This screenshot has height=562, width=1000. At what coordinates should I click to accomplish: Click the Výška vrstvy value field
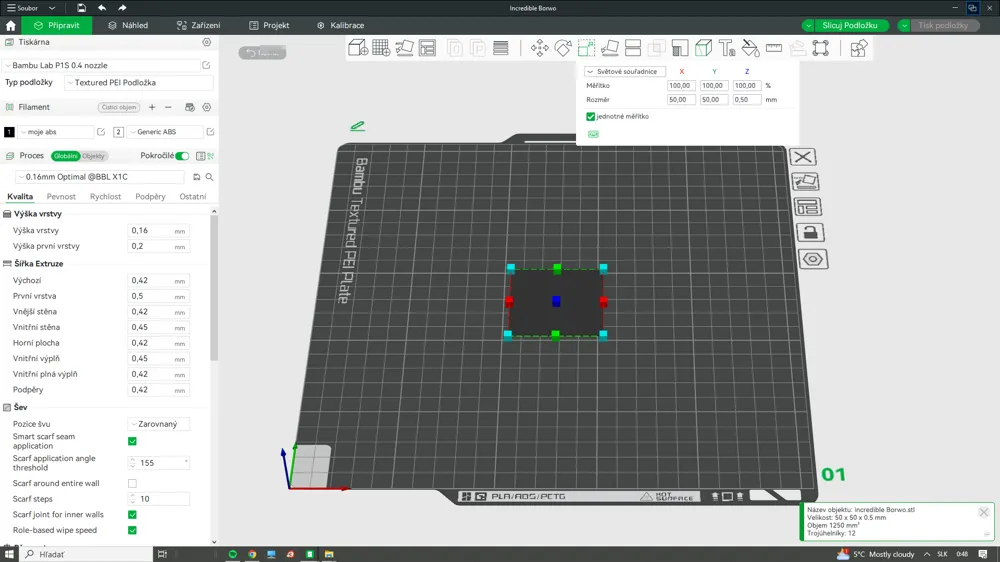(158, 230)
